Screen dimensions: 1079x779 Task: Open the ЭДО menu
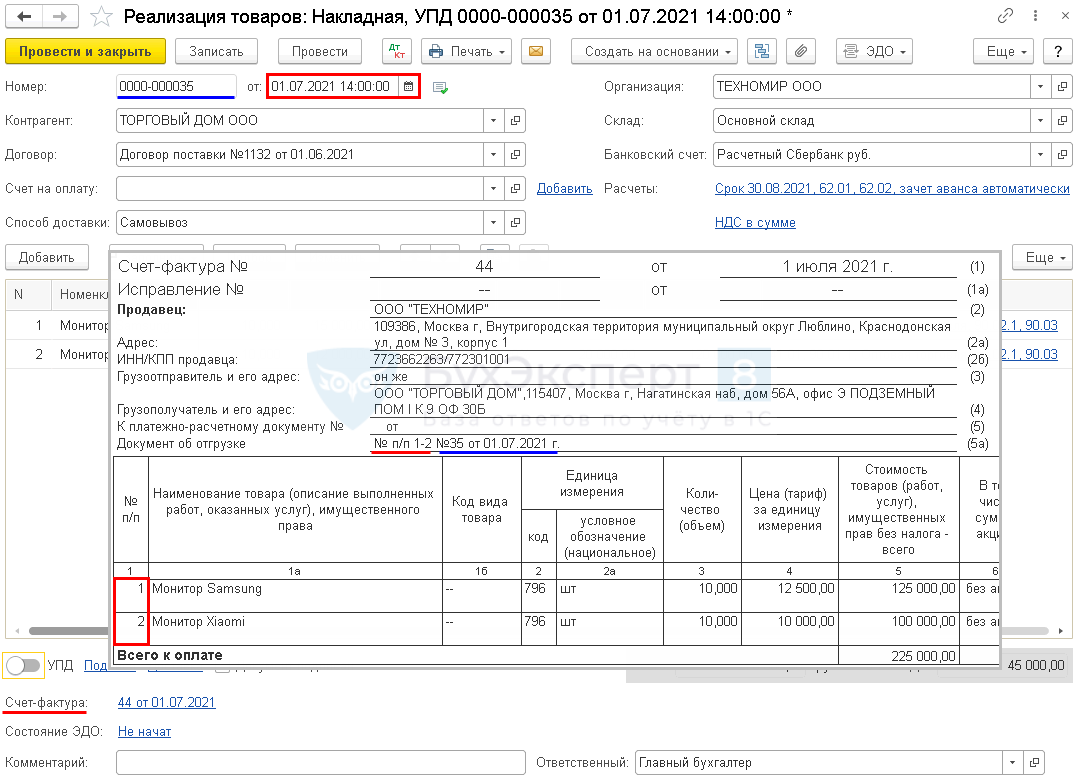pyautogui.click(x=874, y=52)
